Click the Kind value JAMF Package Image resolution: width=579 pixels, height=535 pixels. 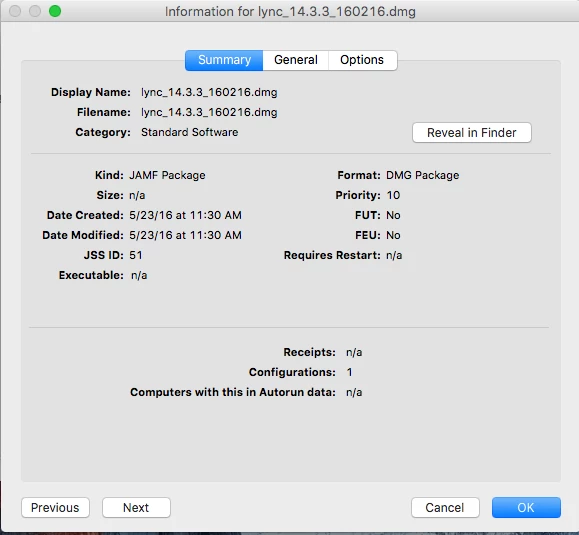[167, 175]
